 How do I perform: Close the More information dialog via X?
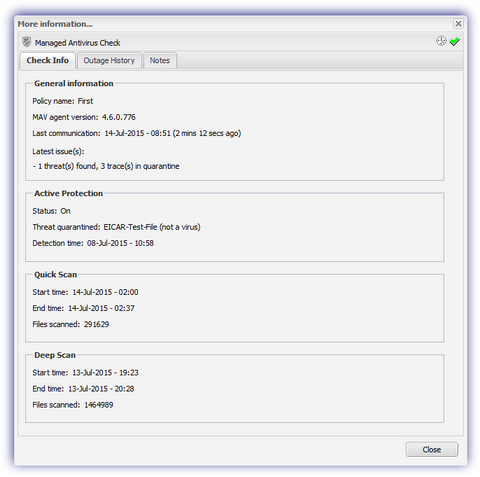tap(458, 24)
